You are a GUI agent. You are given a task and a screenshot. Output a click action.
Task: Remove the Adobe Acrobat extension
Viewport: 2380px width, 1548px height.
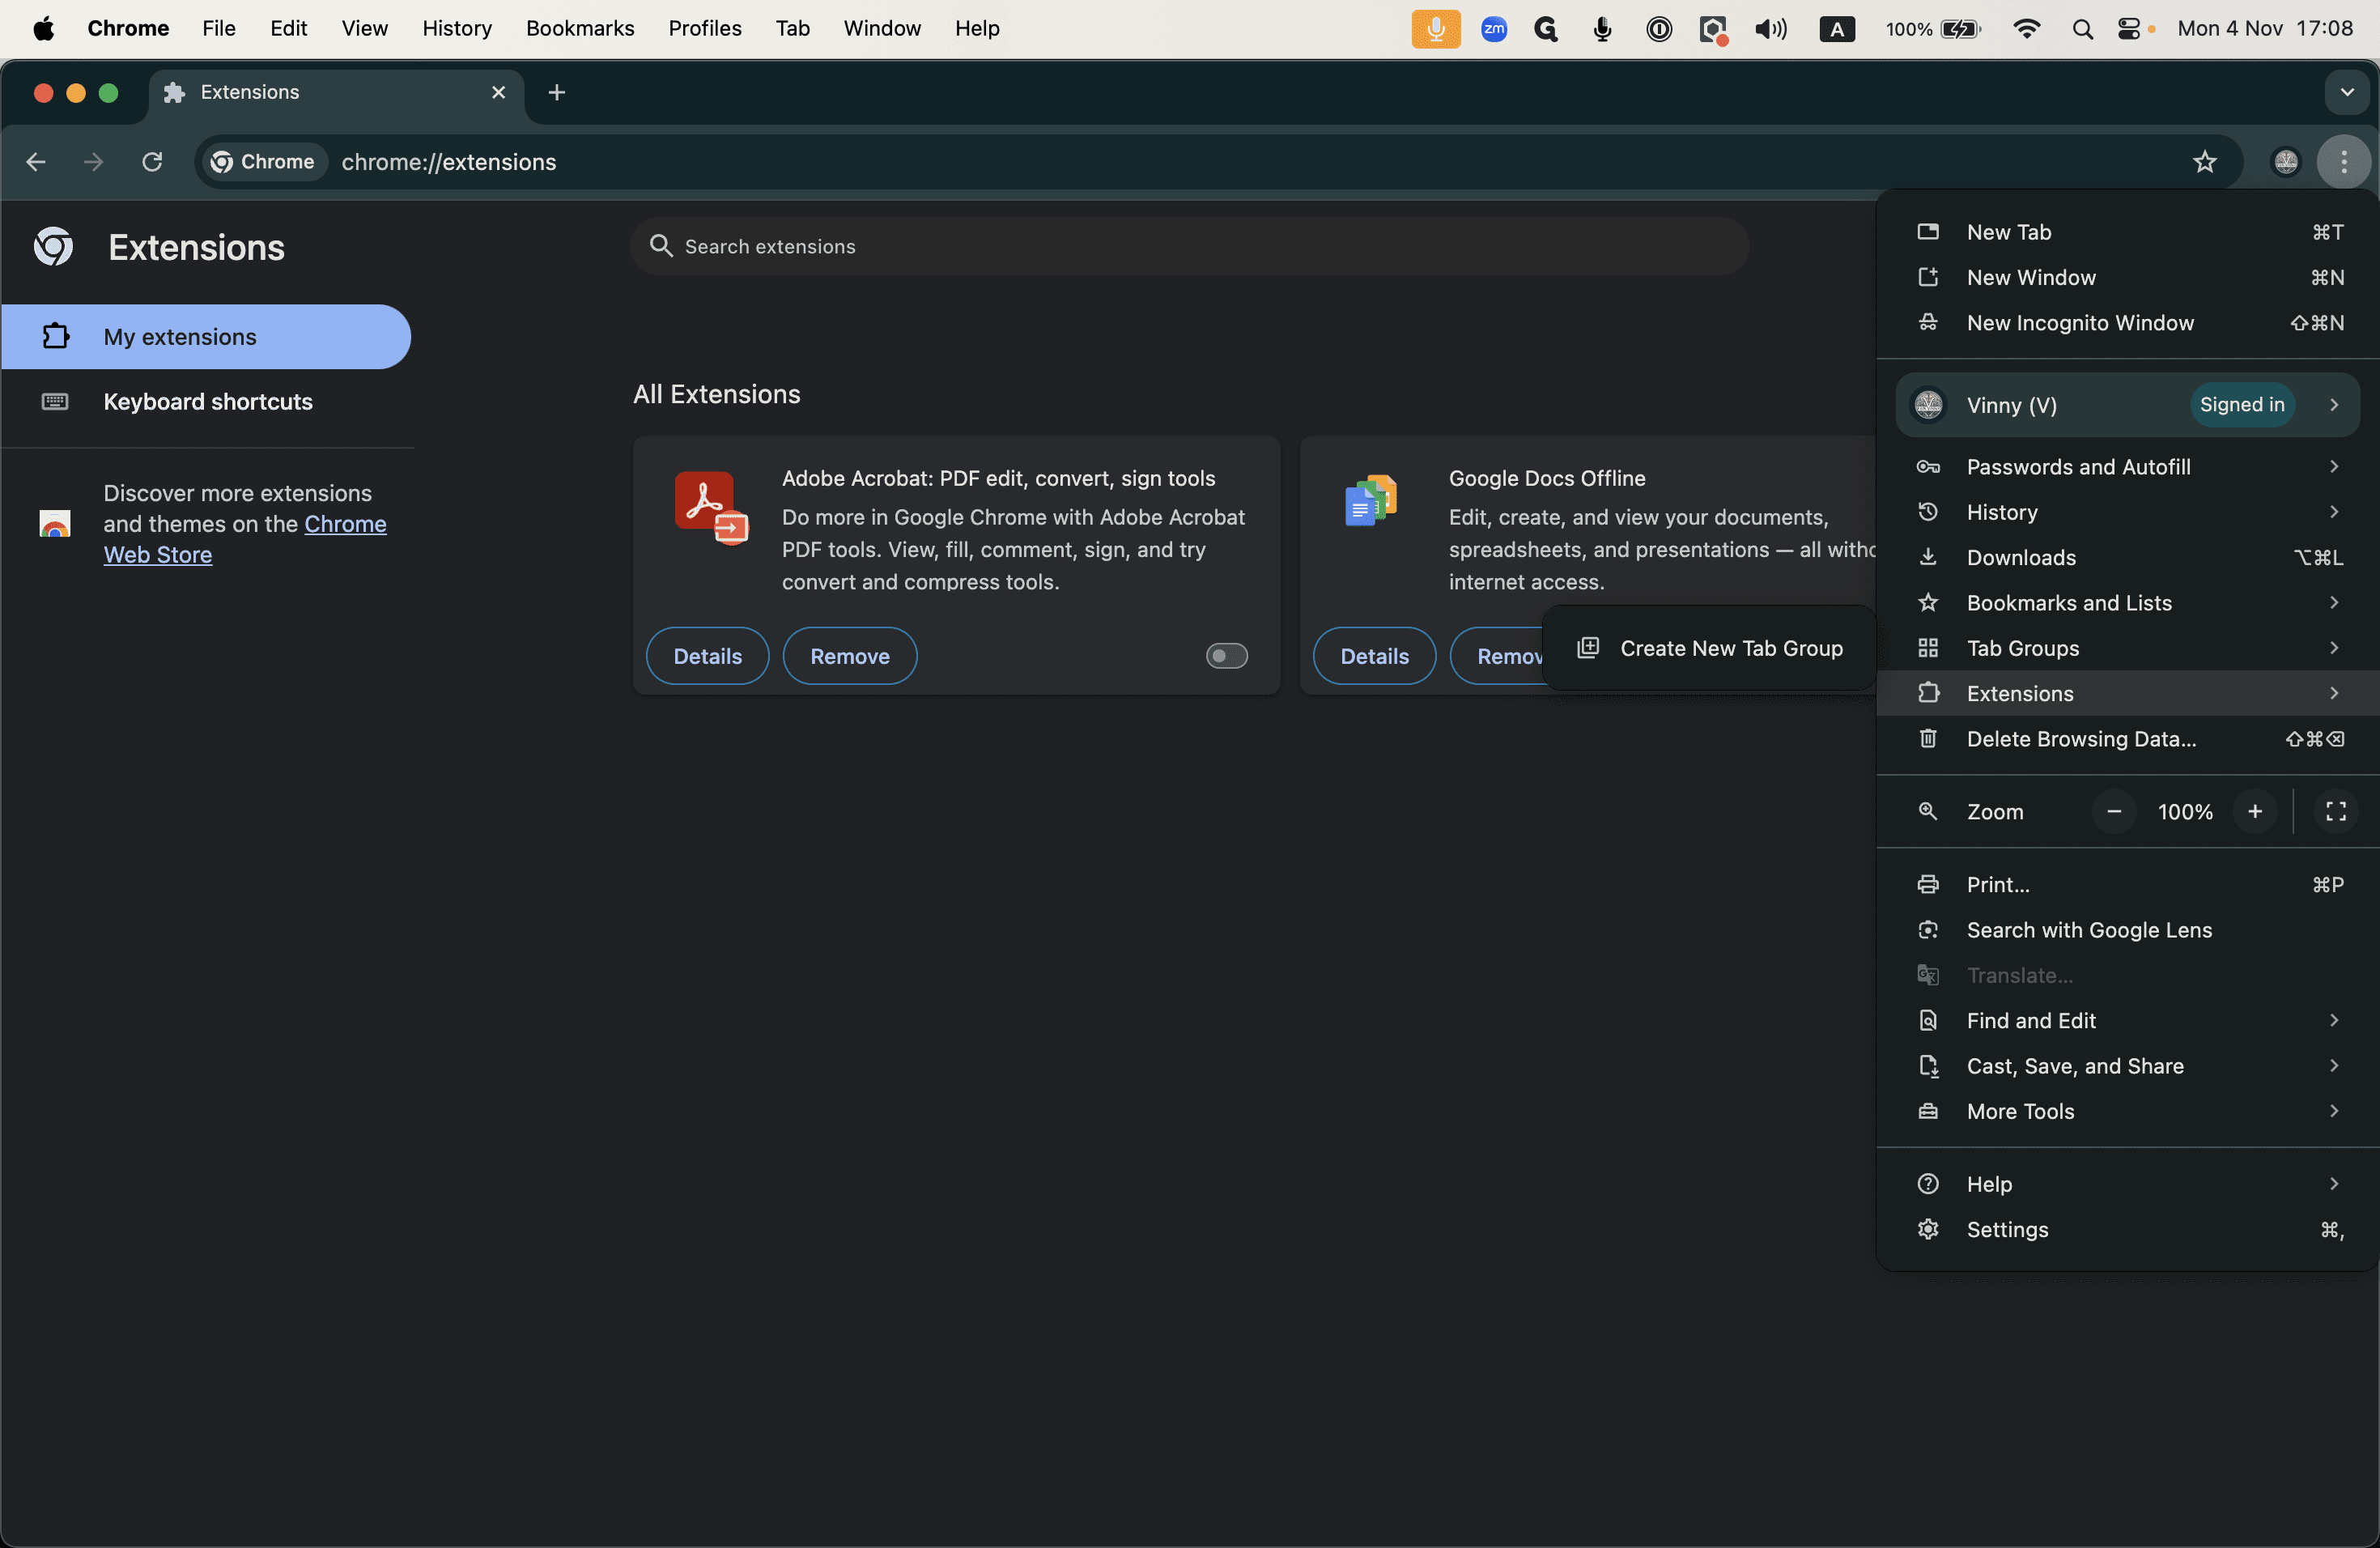(x=850, y=656)
